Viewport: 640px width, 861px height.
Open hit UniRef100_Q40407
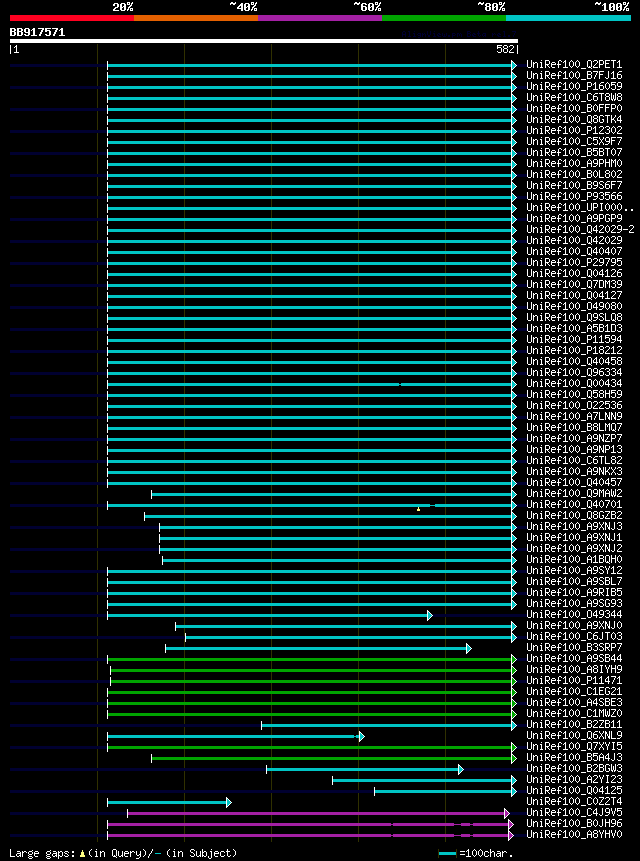(x=574, y=251)
